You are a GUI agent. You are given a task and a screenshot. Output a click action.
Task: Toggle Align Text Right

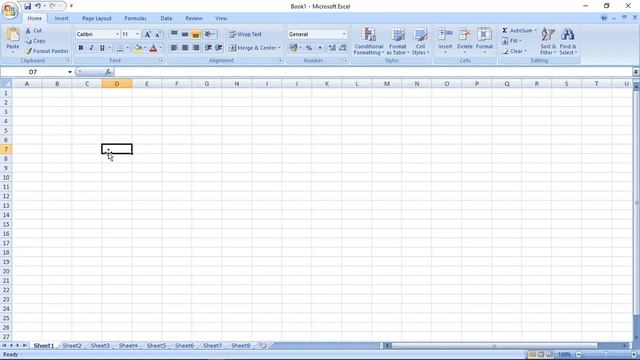point(196,48)
